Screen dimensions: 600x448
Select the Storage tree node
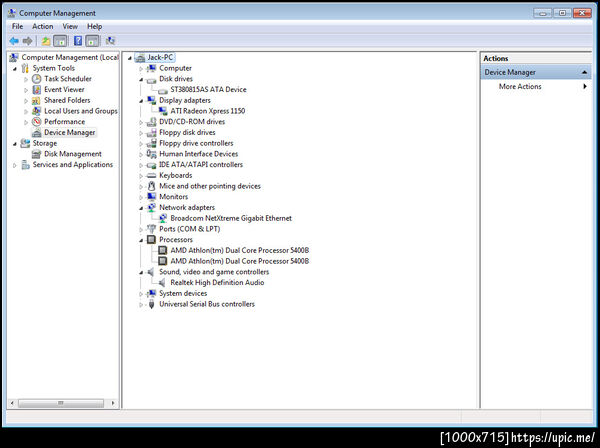45,143
